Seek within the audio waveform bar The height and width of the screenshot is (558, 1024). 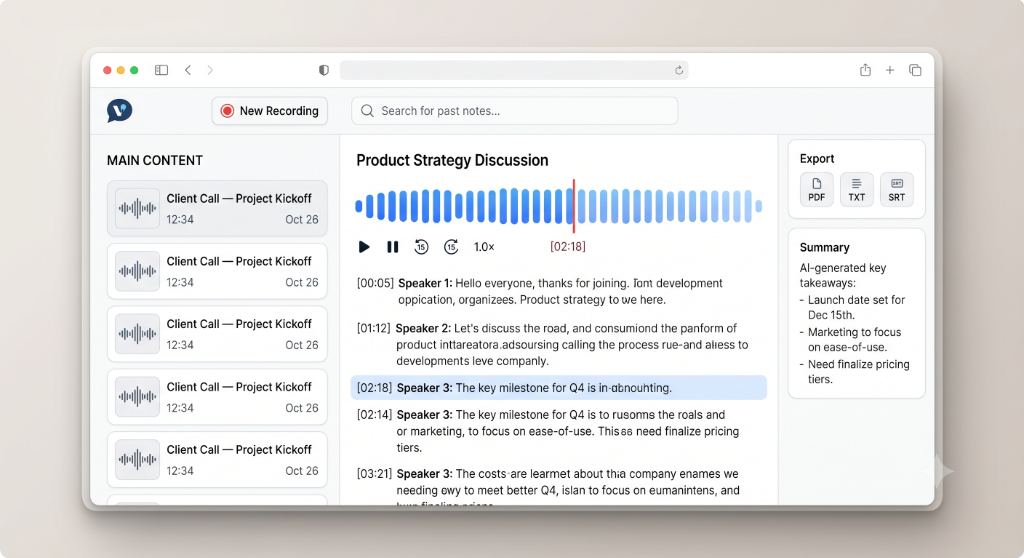pyautogui.click(x=558, y=206)
